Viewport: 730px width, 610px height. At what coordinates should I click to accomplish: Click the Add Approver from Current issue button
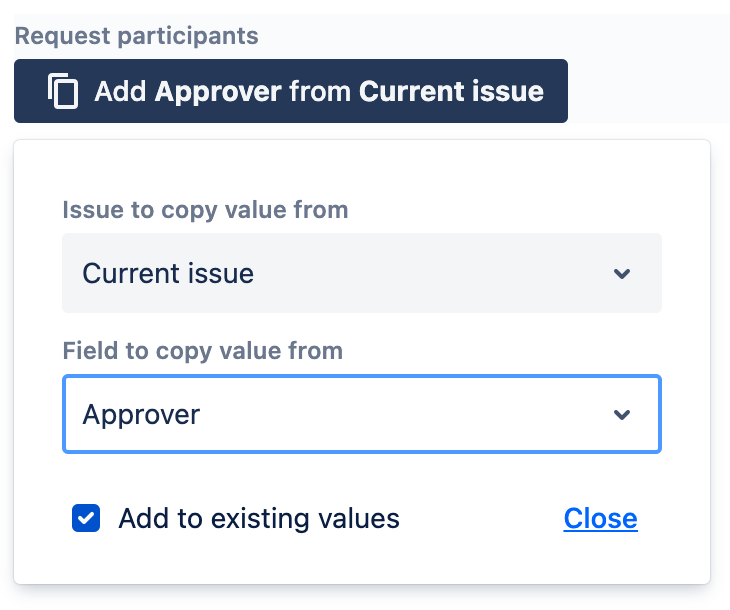point(291,91)
